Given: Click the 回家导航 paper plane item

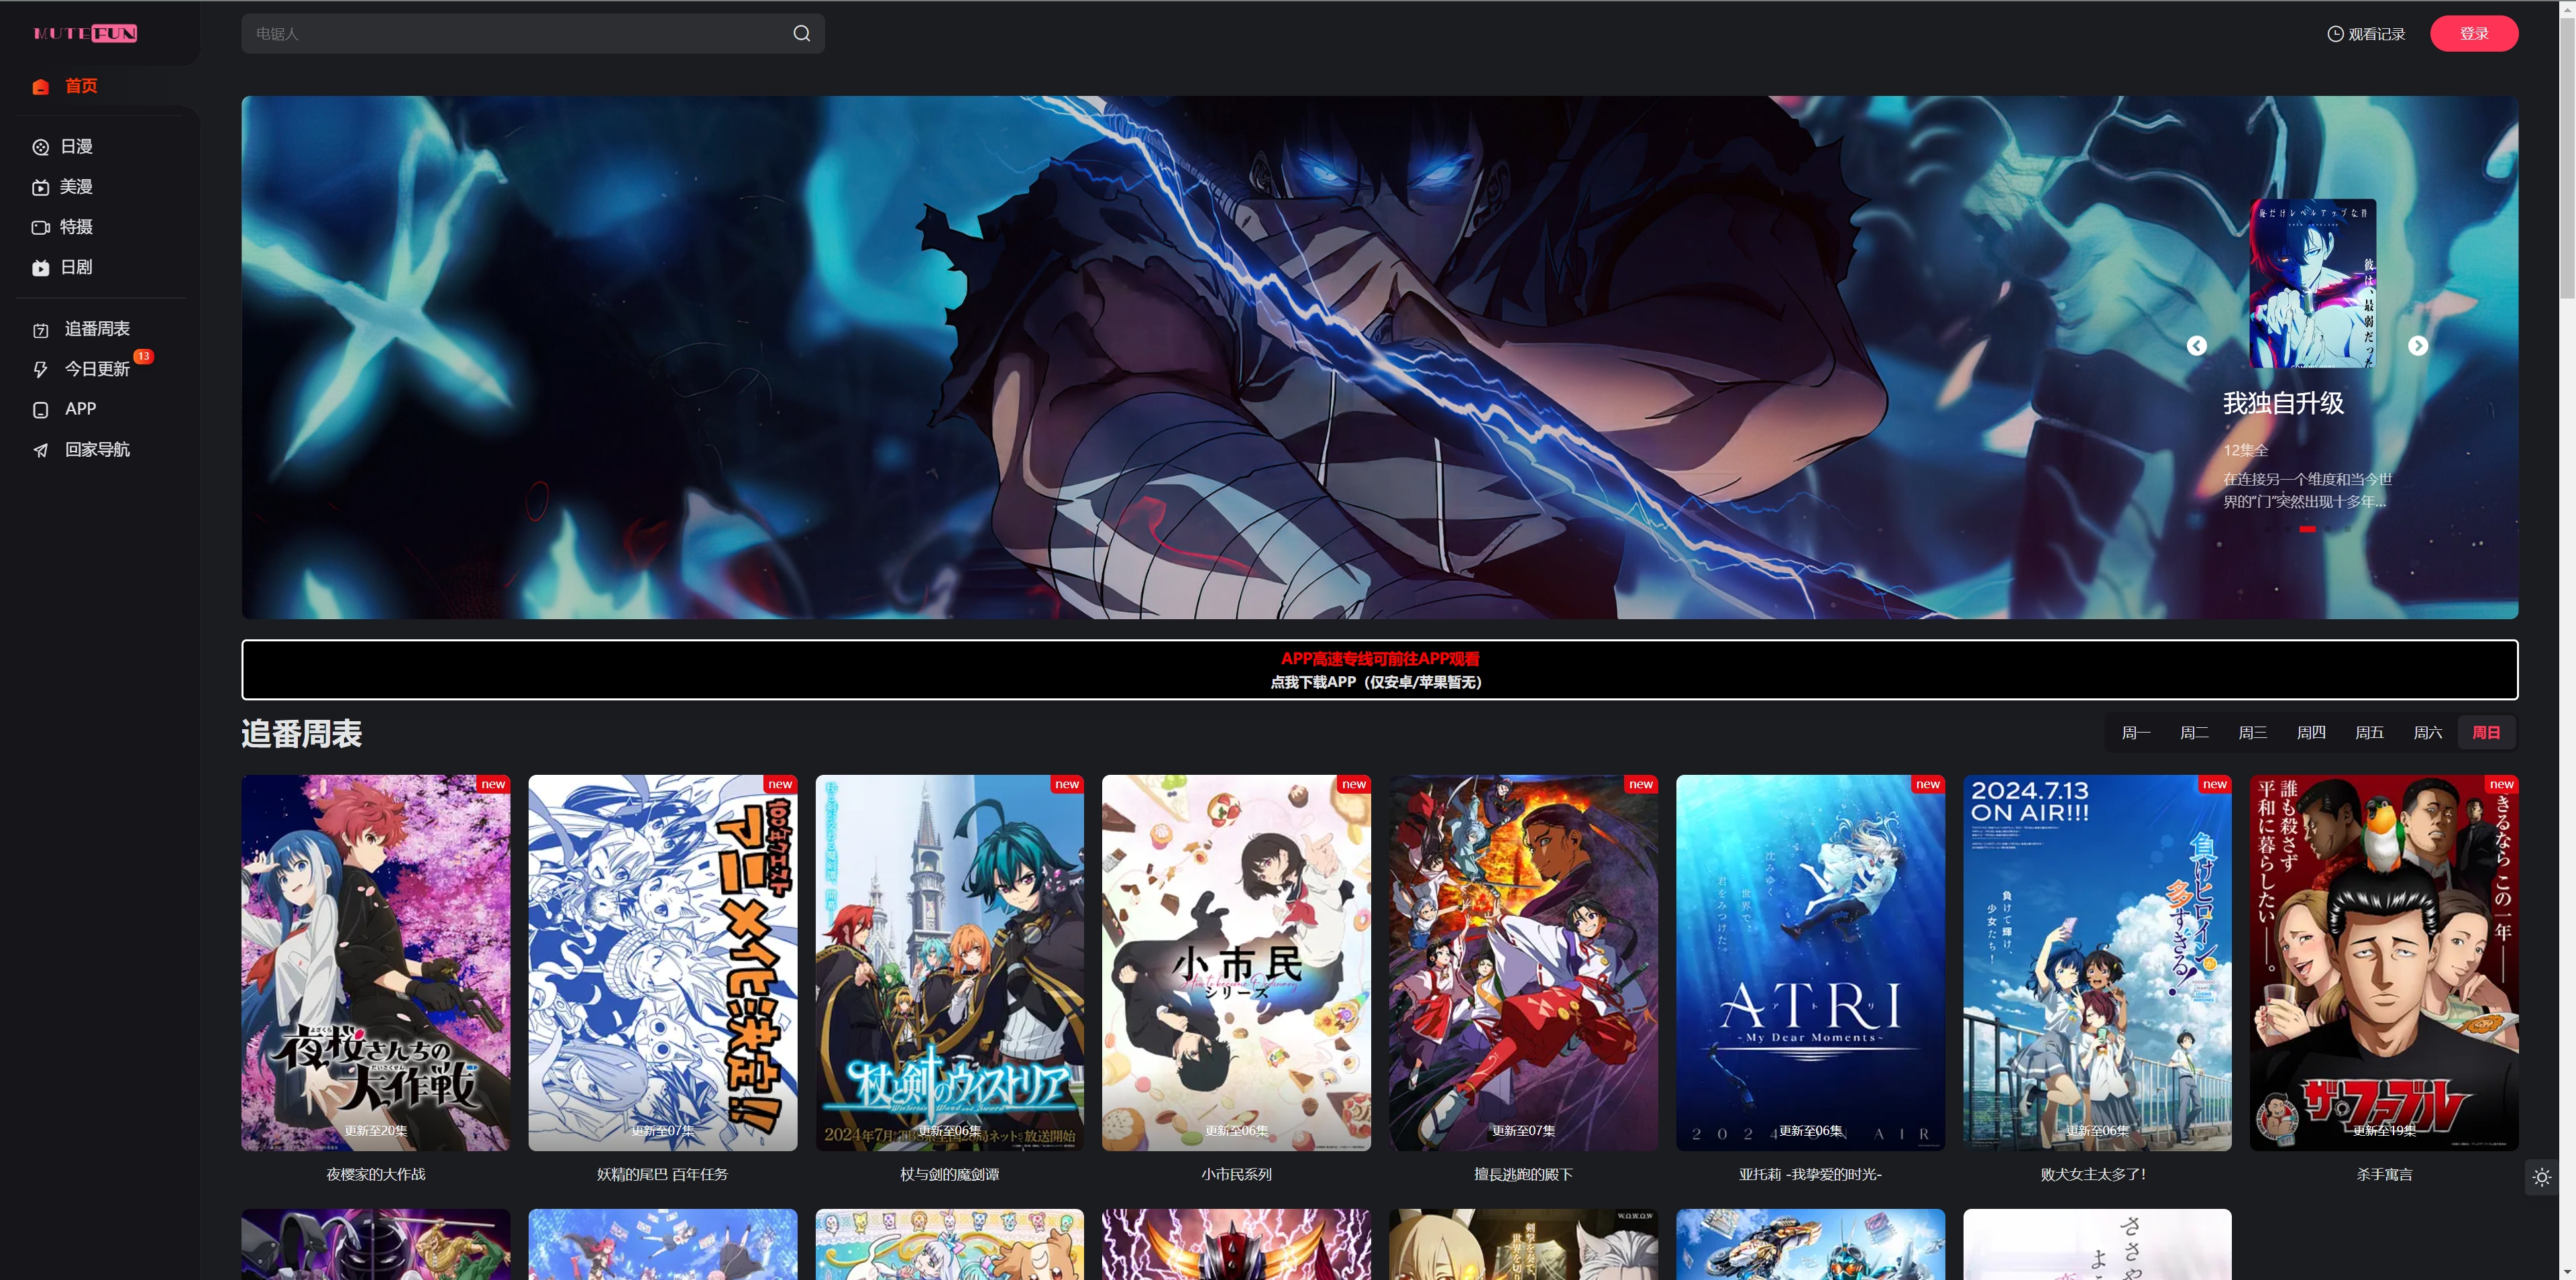Looking at the screenshot, I should (x=96, y=450).
